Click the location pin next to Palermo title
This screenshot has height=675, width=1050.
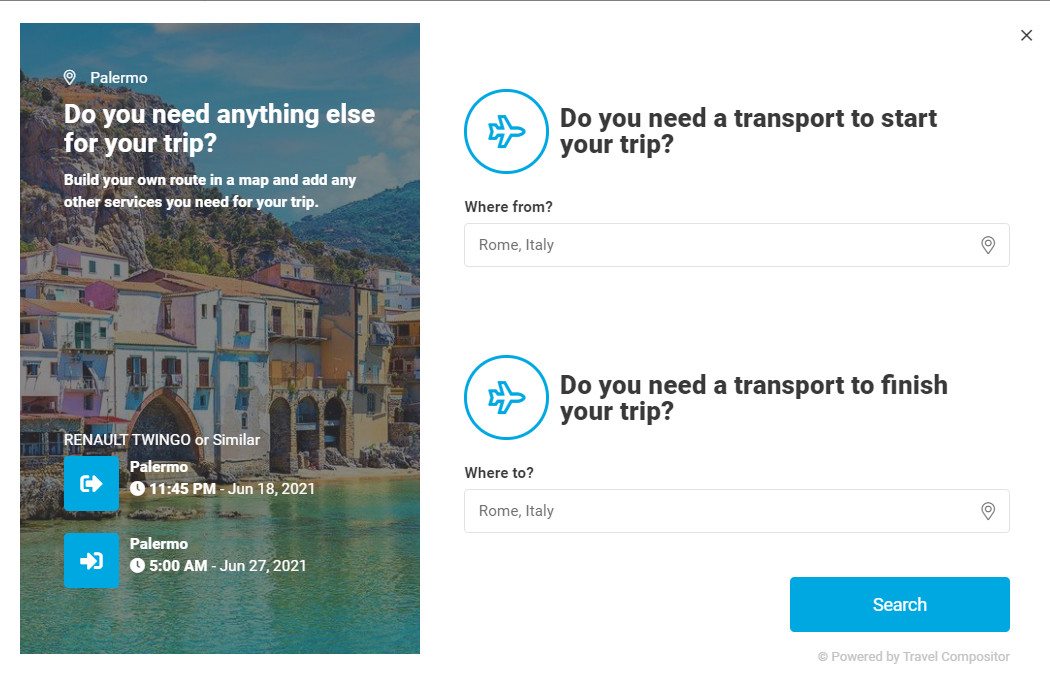click(x=70, y=77)
